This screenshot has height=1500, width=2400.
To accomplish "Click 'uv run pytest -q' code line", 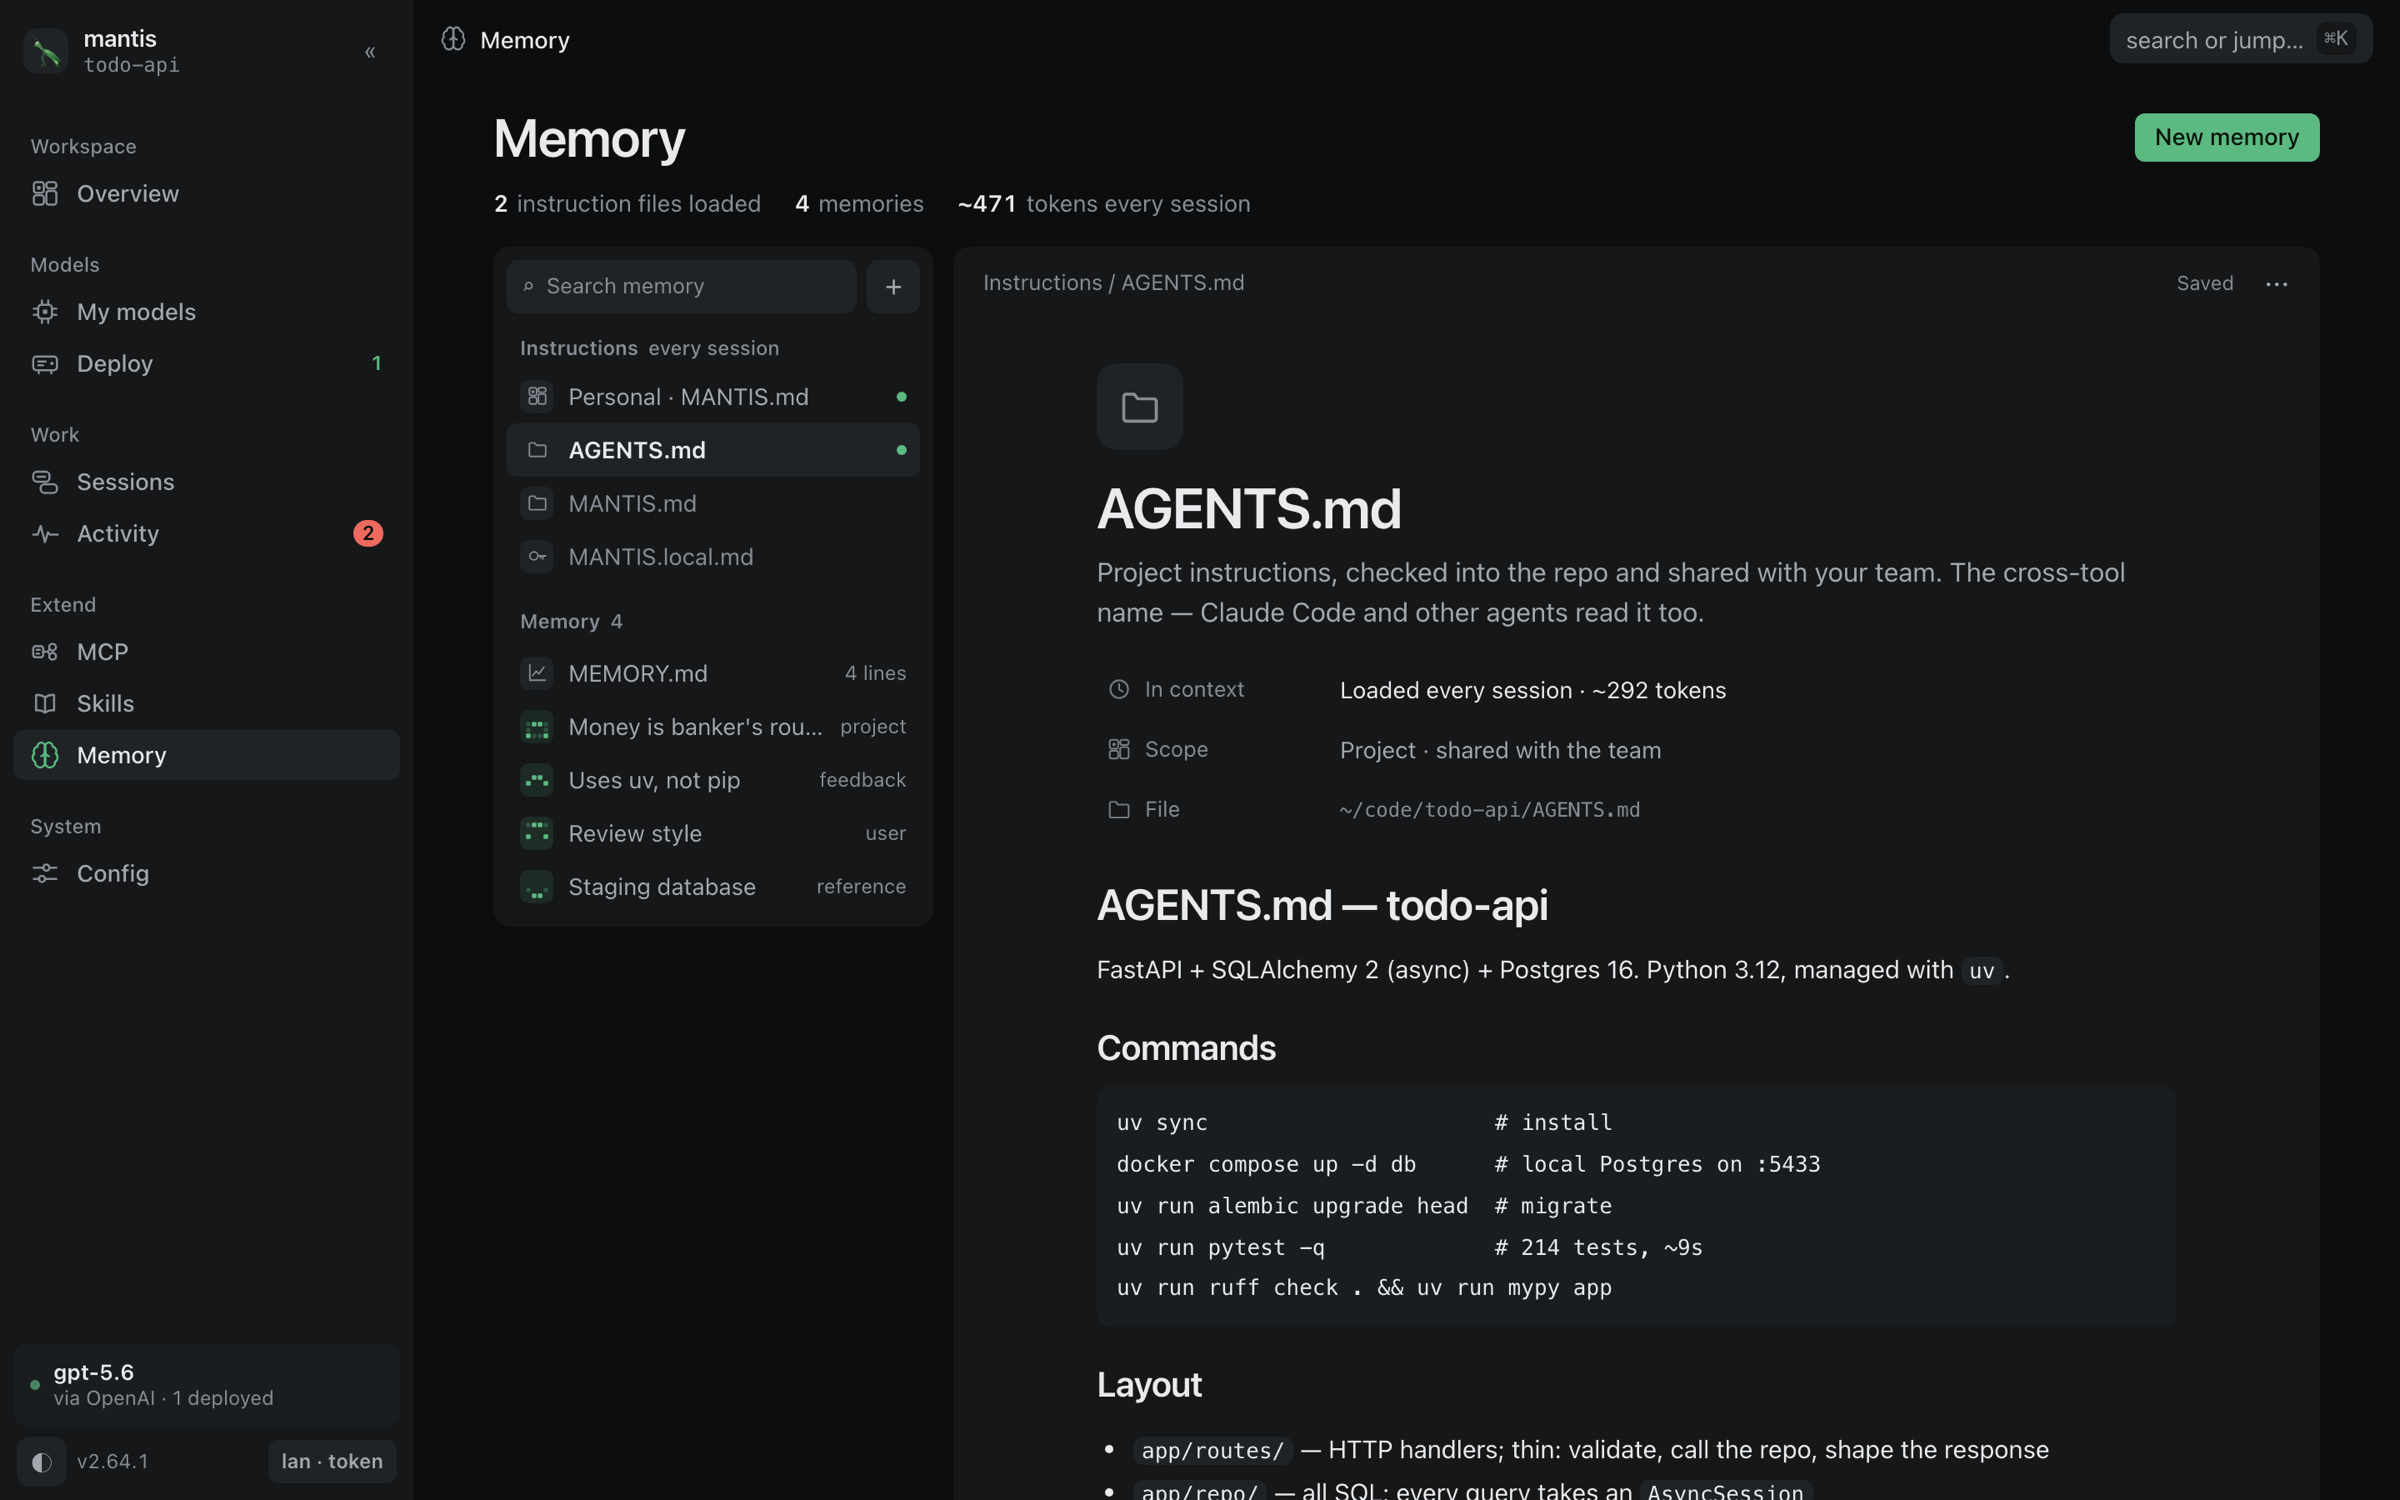I will coord(1220,1247).
